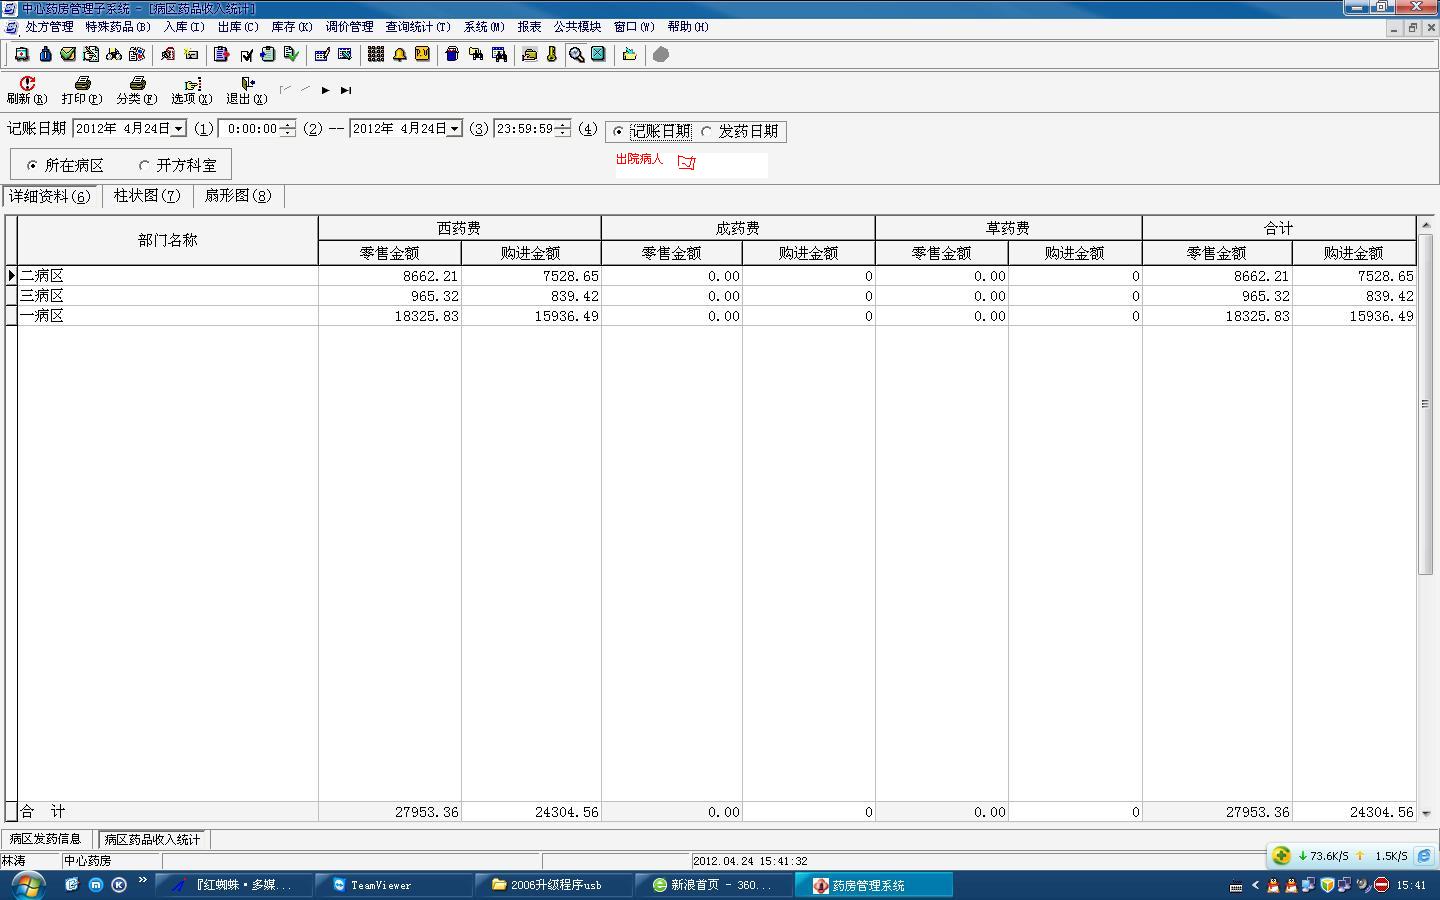Viewport: 1440px width, 900px height.
Task: Open the 调价管理 menu
Action: coord(349,27)
